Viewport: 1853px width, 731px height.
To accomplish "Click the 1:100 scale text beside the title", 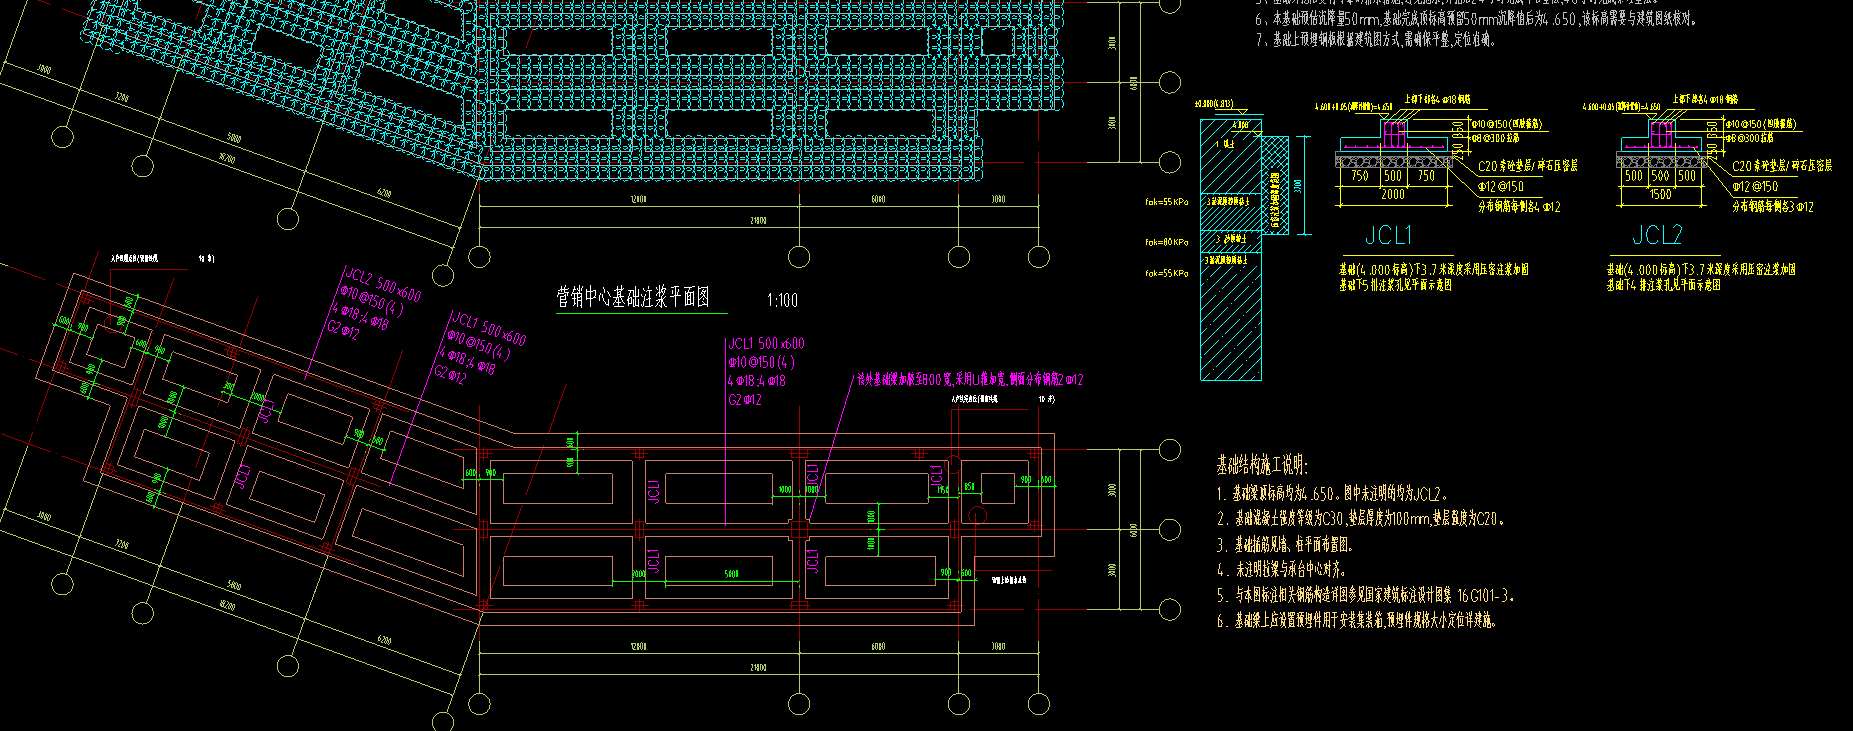I will (783, 300).
